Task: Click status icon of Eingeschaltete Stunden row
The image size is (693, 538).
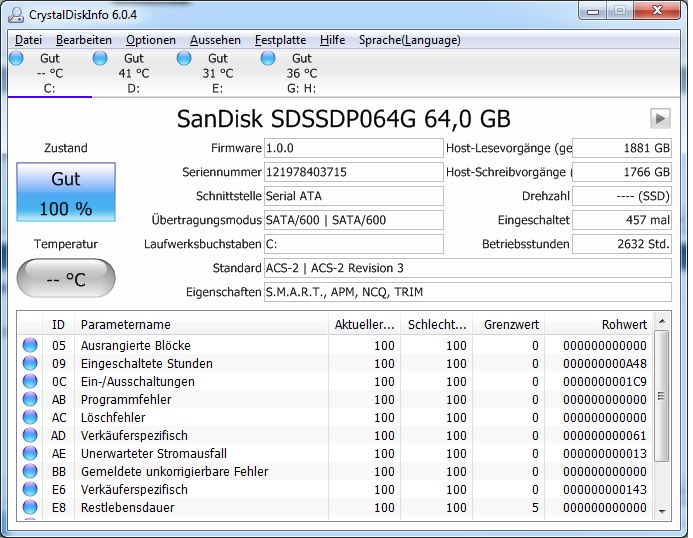Action: click(30, 363)
